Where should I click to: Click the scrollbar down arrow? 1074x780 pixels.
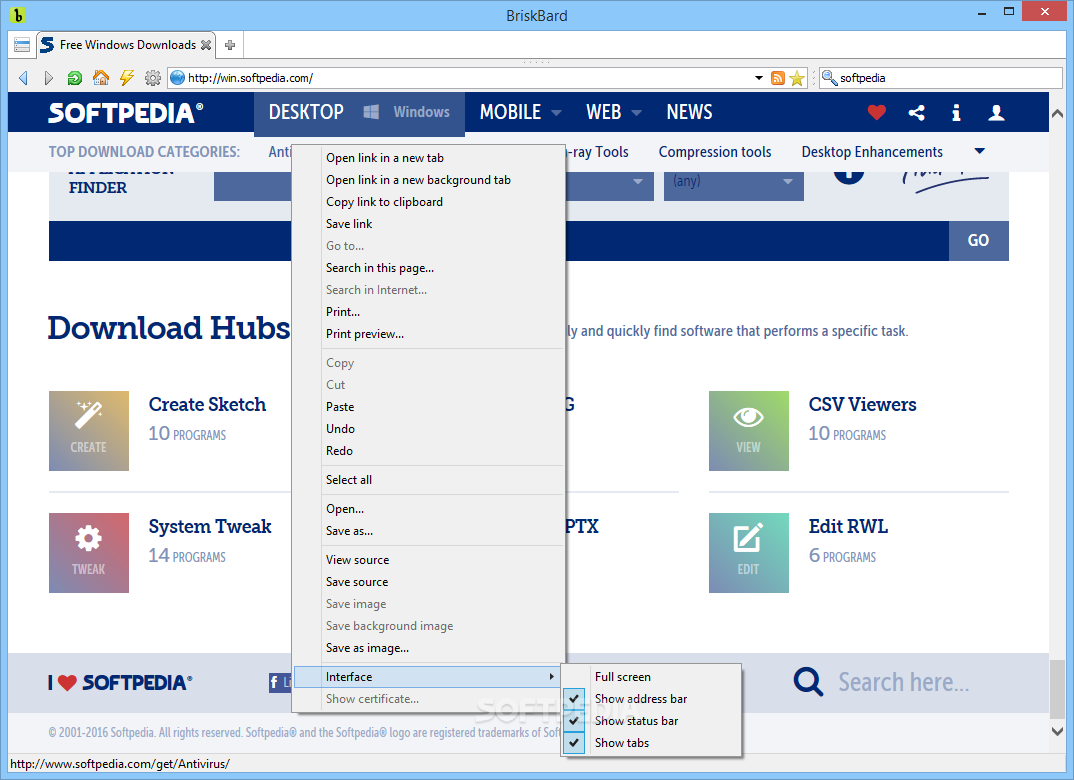click(1058, 731)
